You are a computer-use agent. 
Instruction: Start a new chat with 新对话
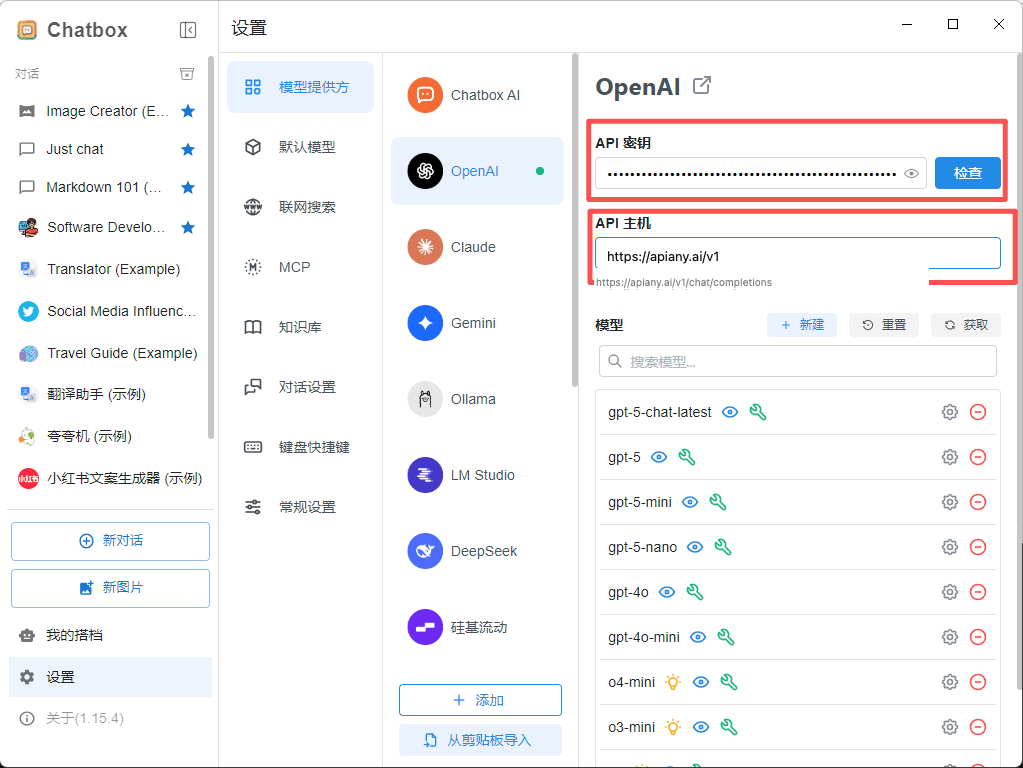[x=110, y=541]
